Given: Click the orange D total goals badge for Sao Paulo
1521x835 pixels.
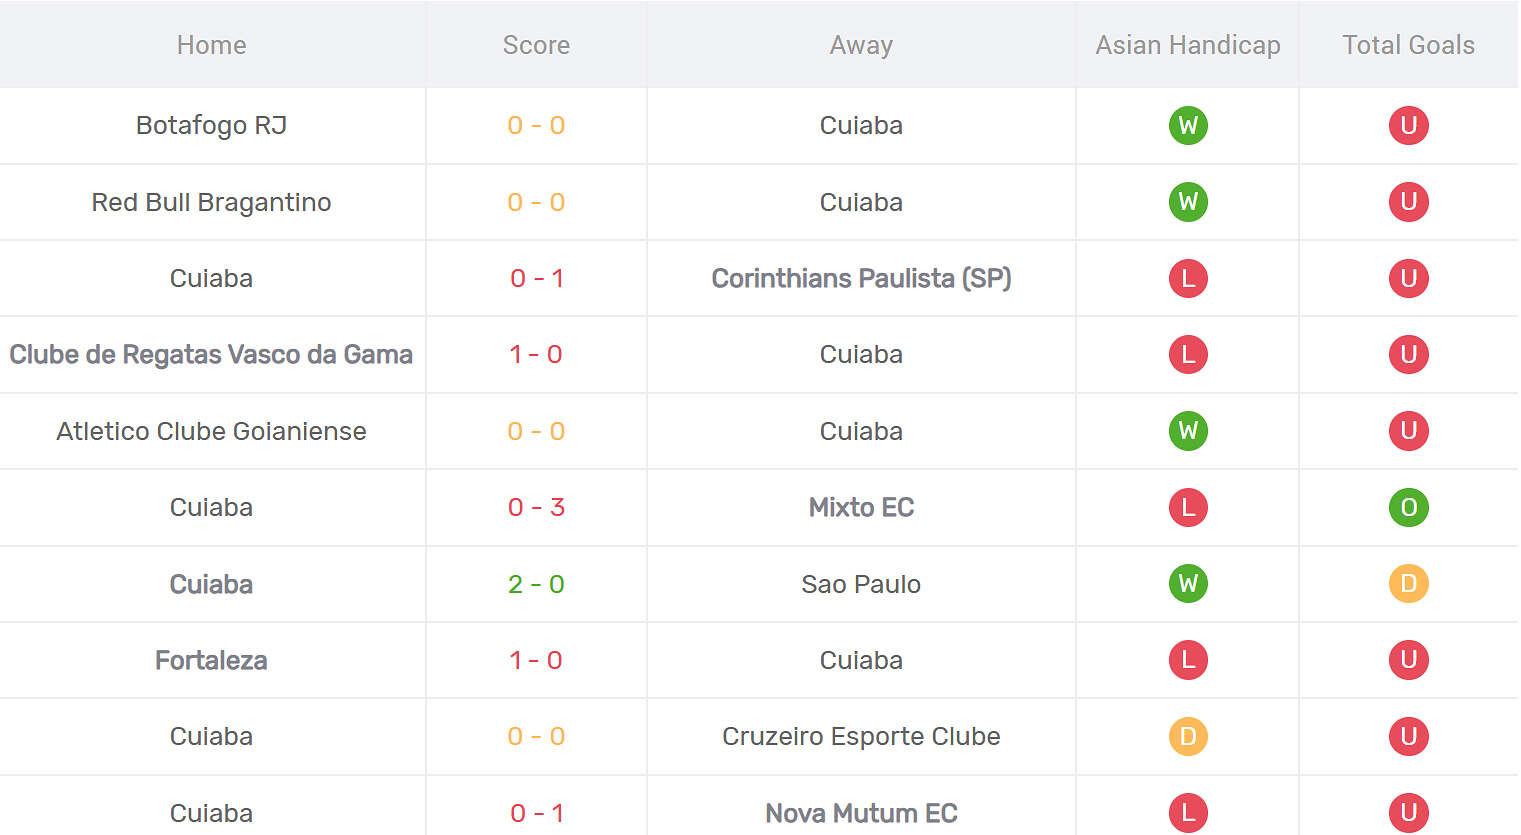Looking at the screenshot, I should pyautogui.click(x=1408, y=584).
